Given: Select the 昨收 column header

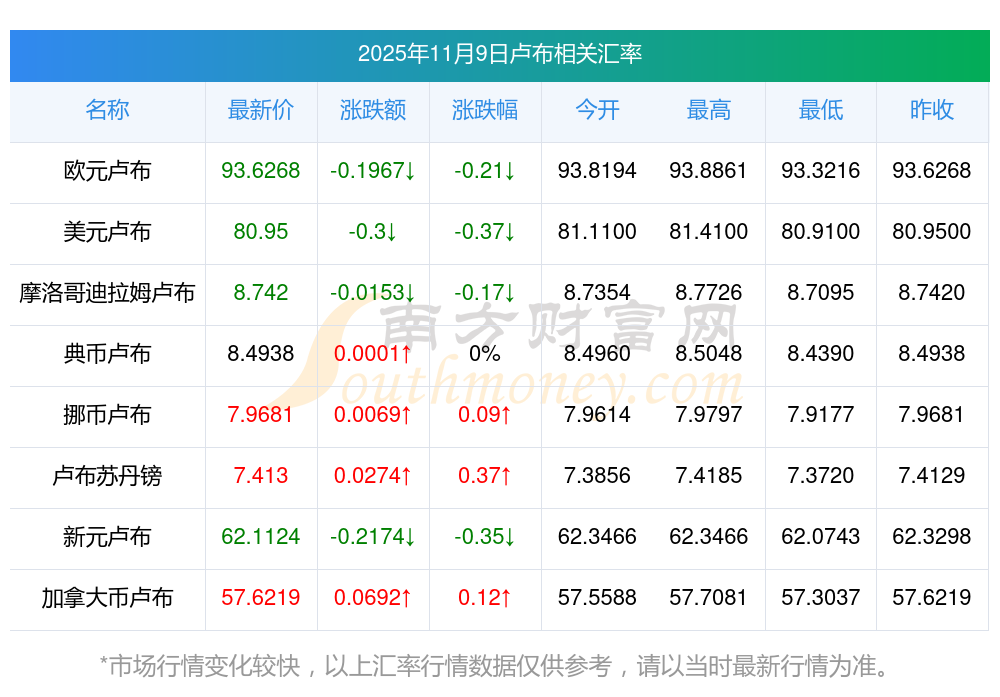Looking at the screenshot, I should [x=931, y=110].
